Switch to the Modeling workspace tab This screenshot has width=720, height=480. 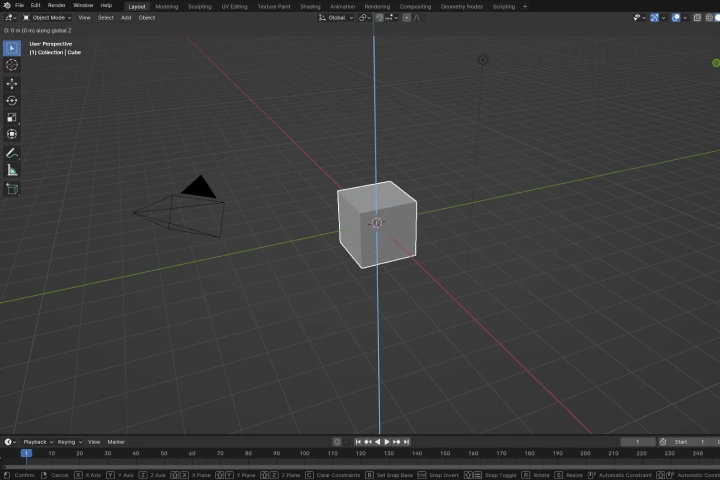167,6
